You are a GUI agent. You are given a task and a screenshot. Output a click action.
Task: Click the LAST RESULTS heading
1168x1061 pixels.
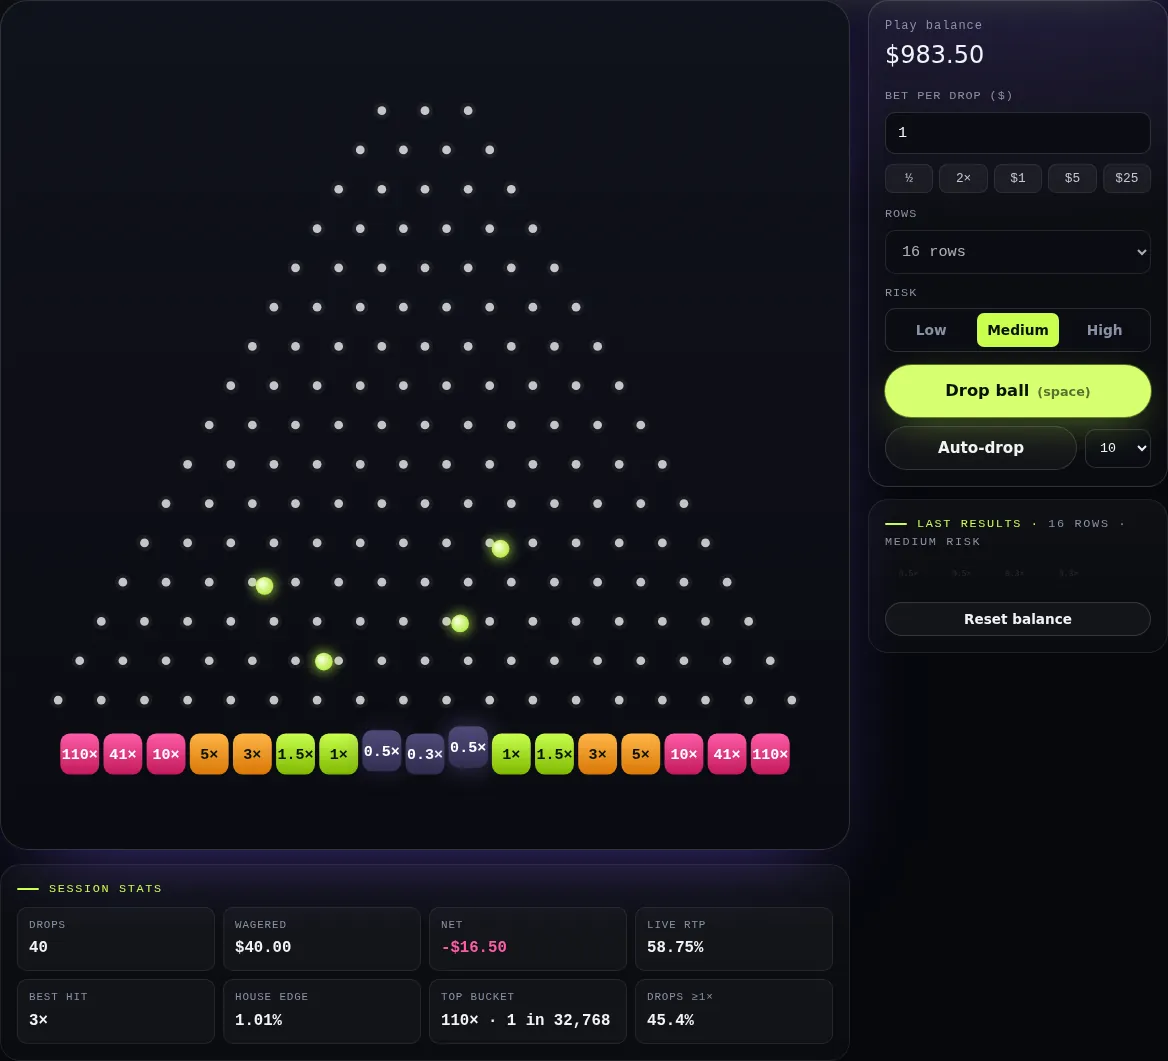(x=969, y=524)
